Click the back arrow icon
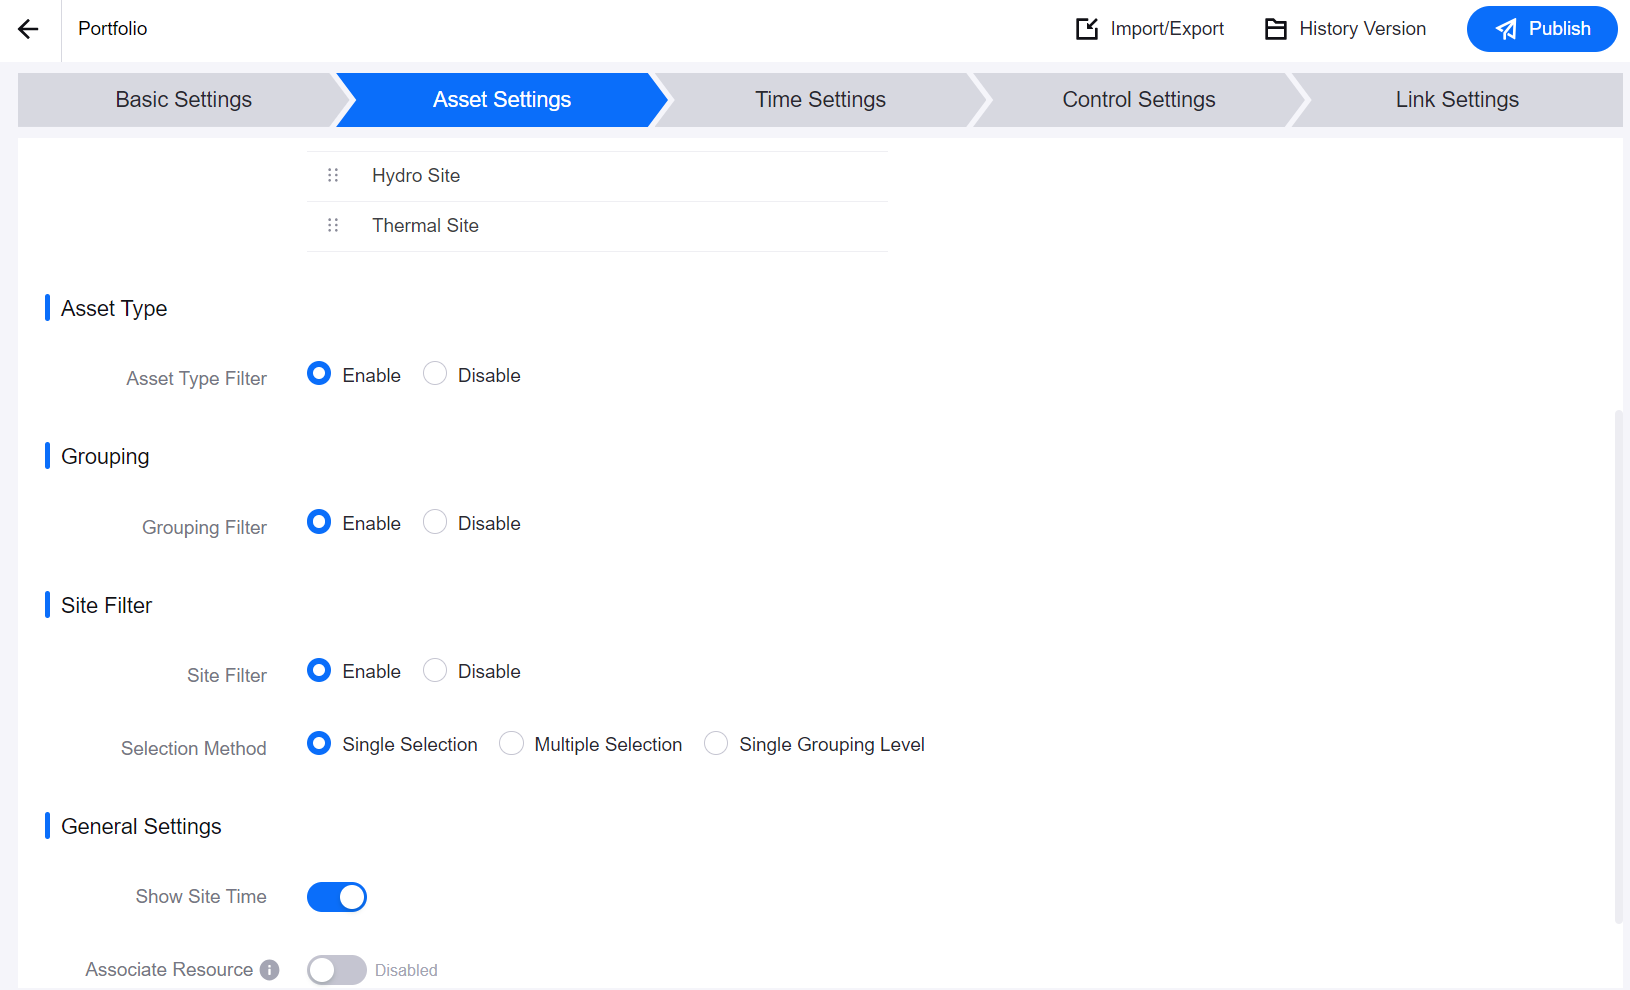Screen dimensions: 1630x990 [28, 29]
